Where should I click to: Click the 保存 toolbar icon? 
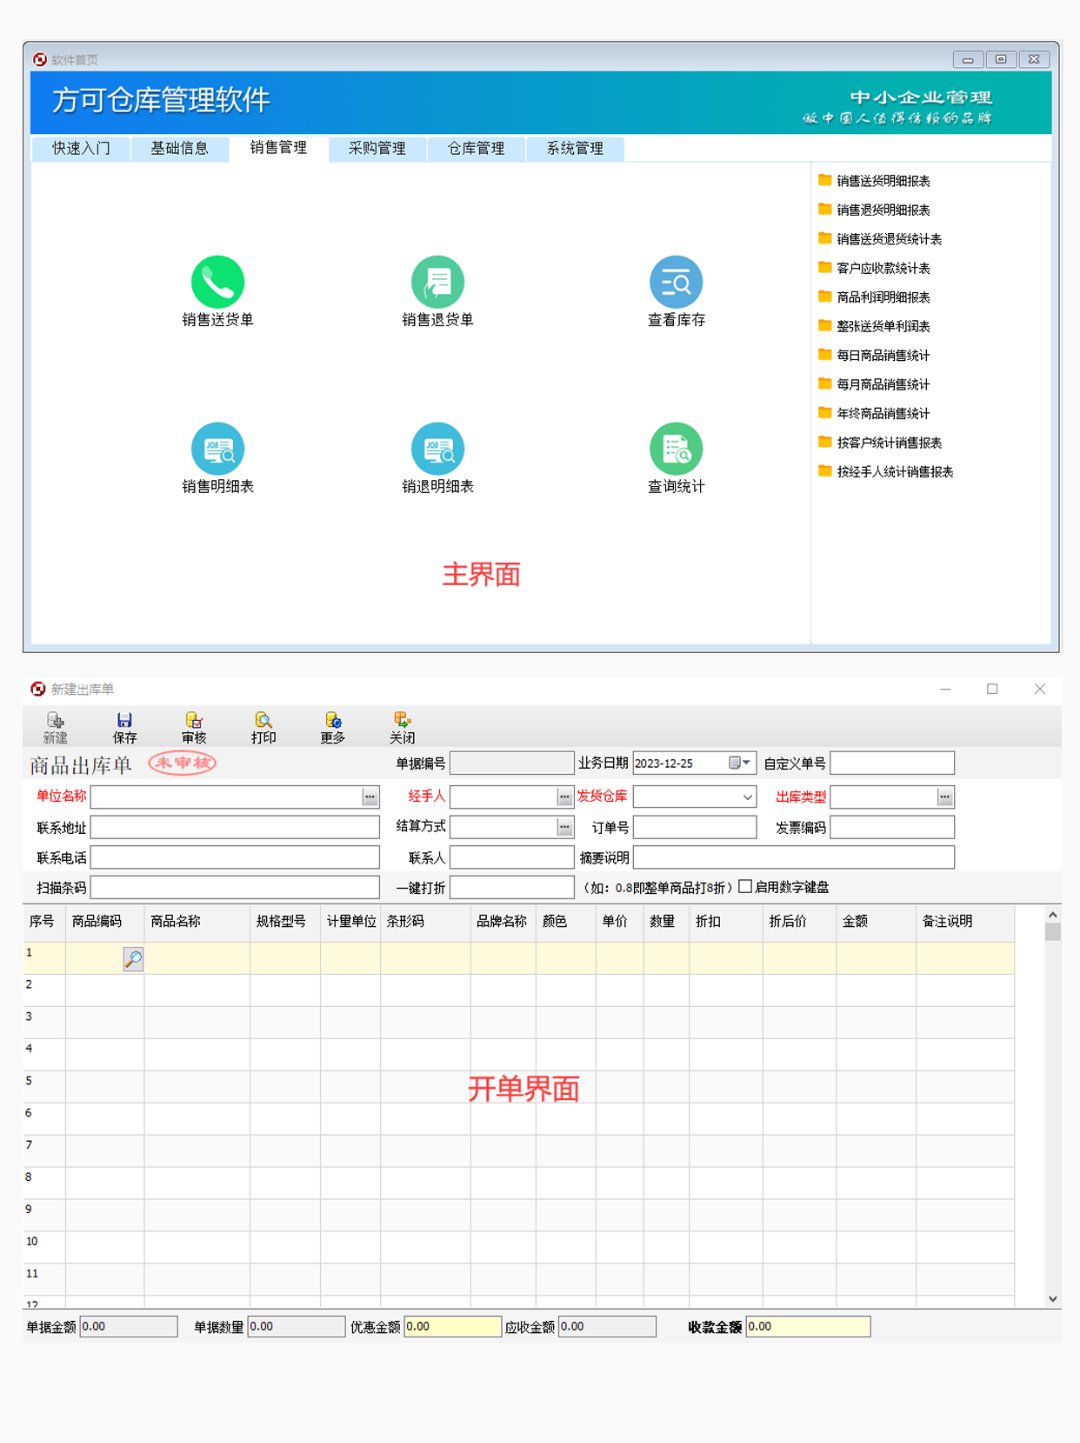click(x=124, y=726)
